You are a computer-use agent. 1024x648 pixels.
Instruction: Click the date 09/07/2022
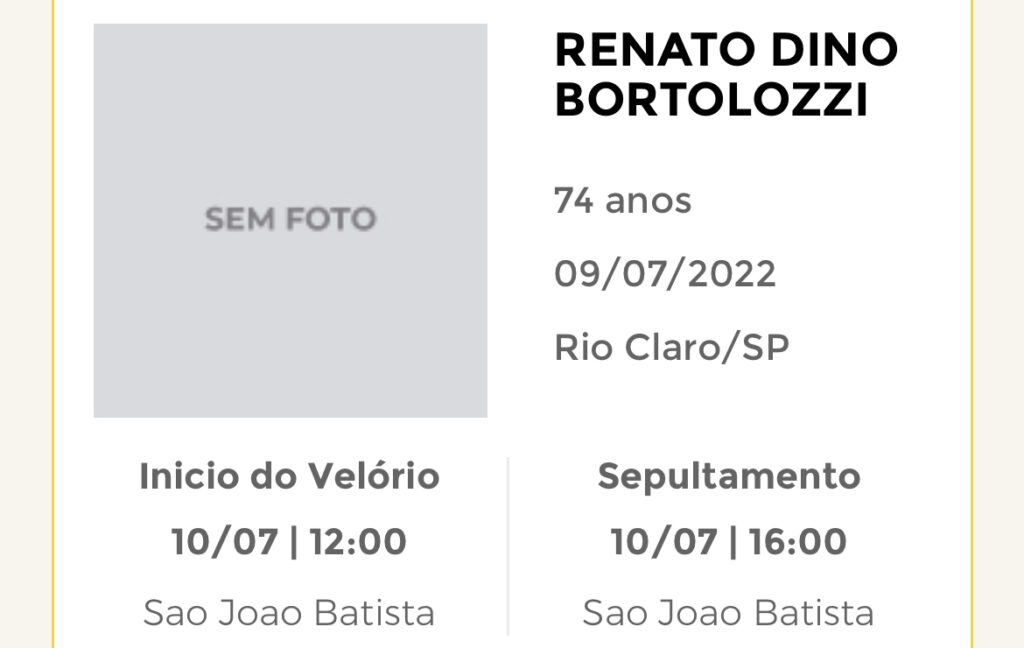(x=665, y=274)
